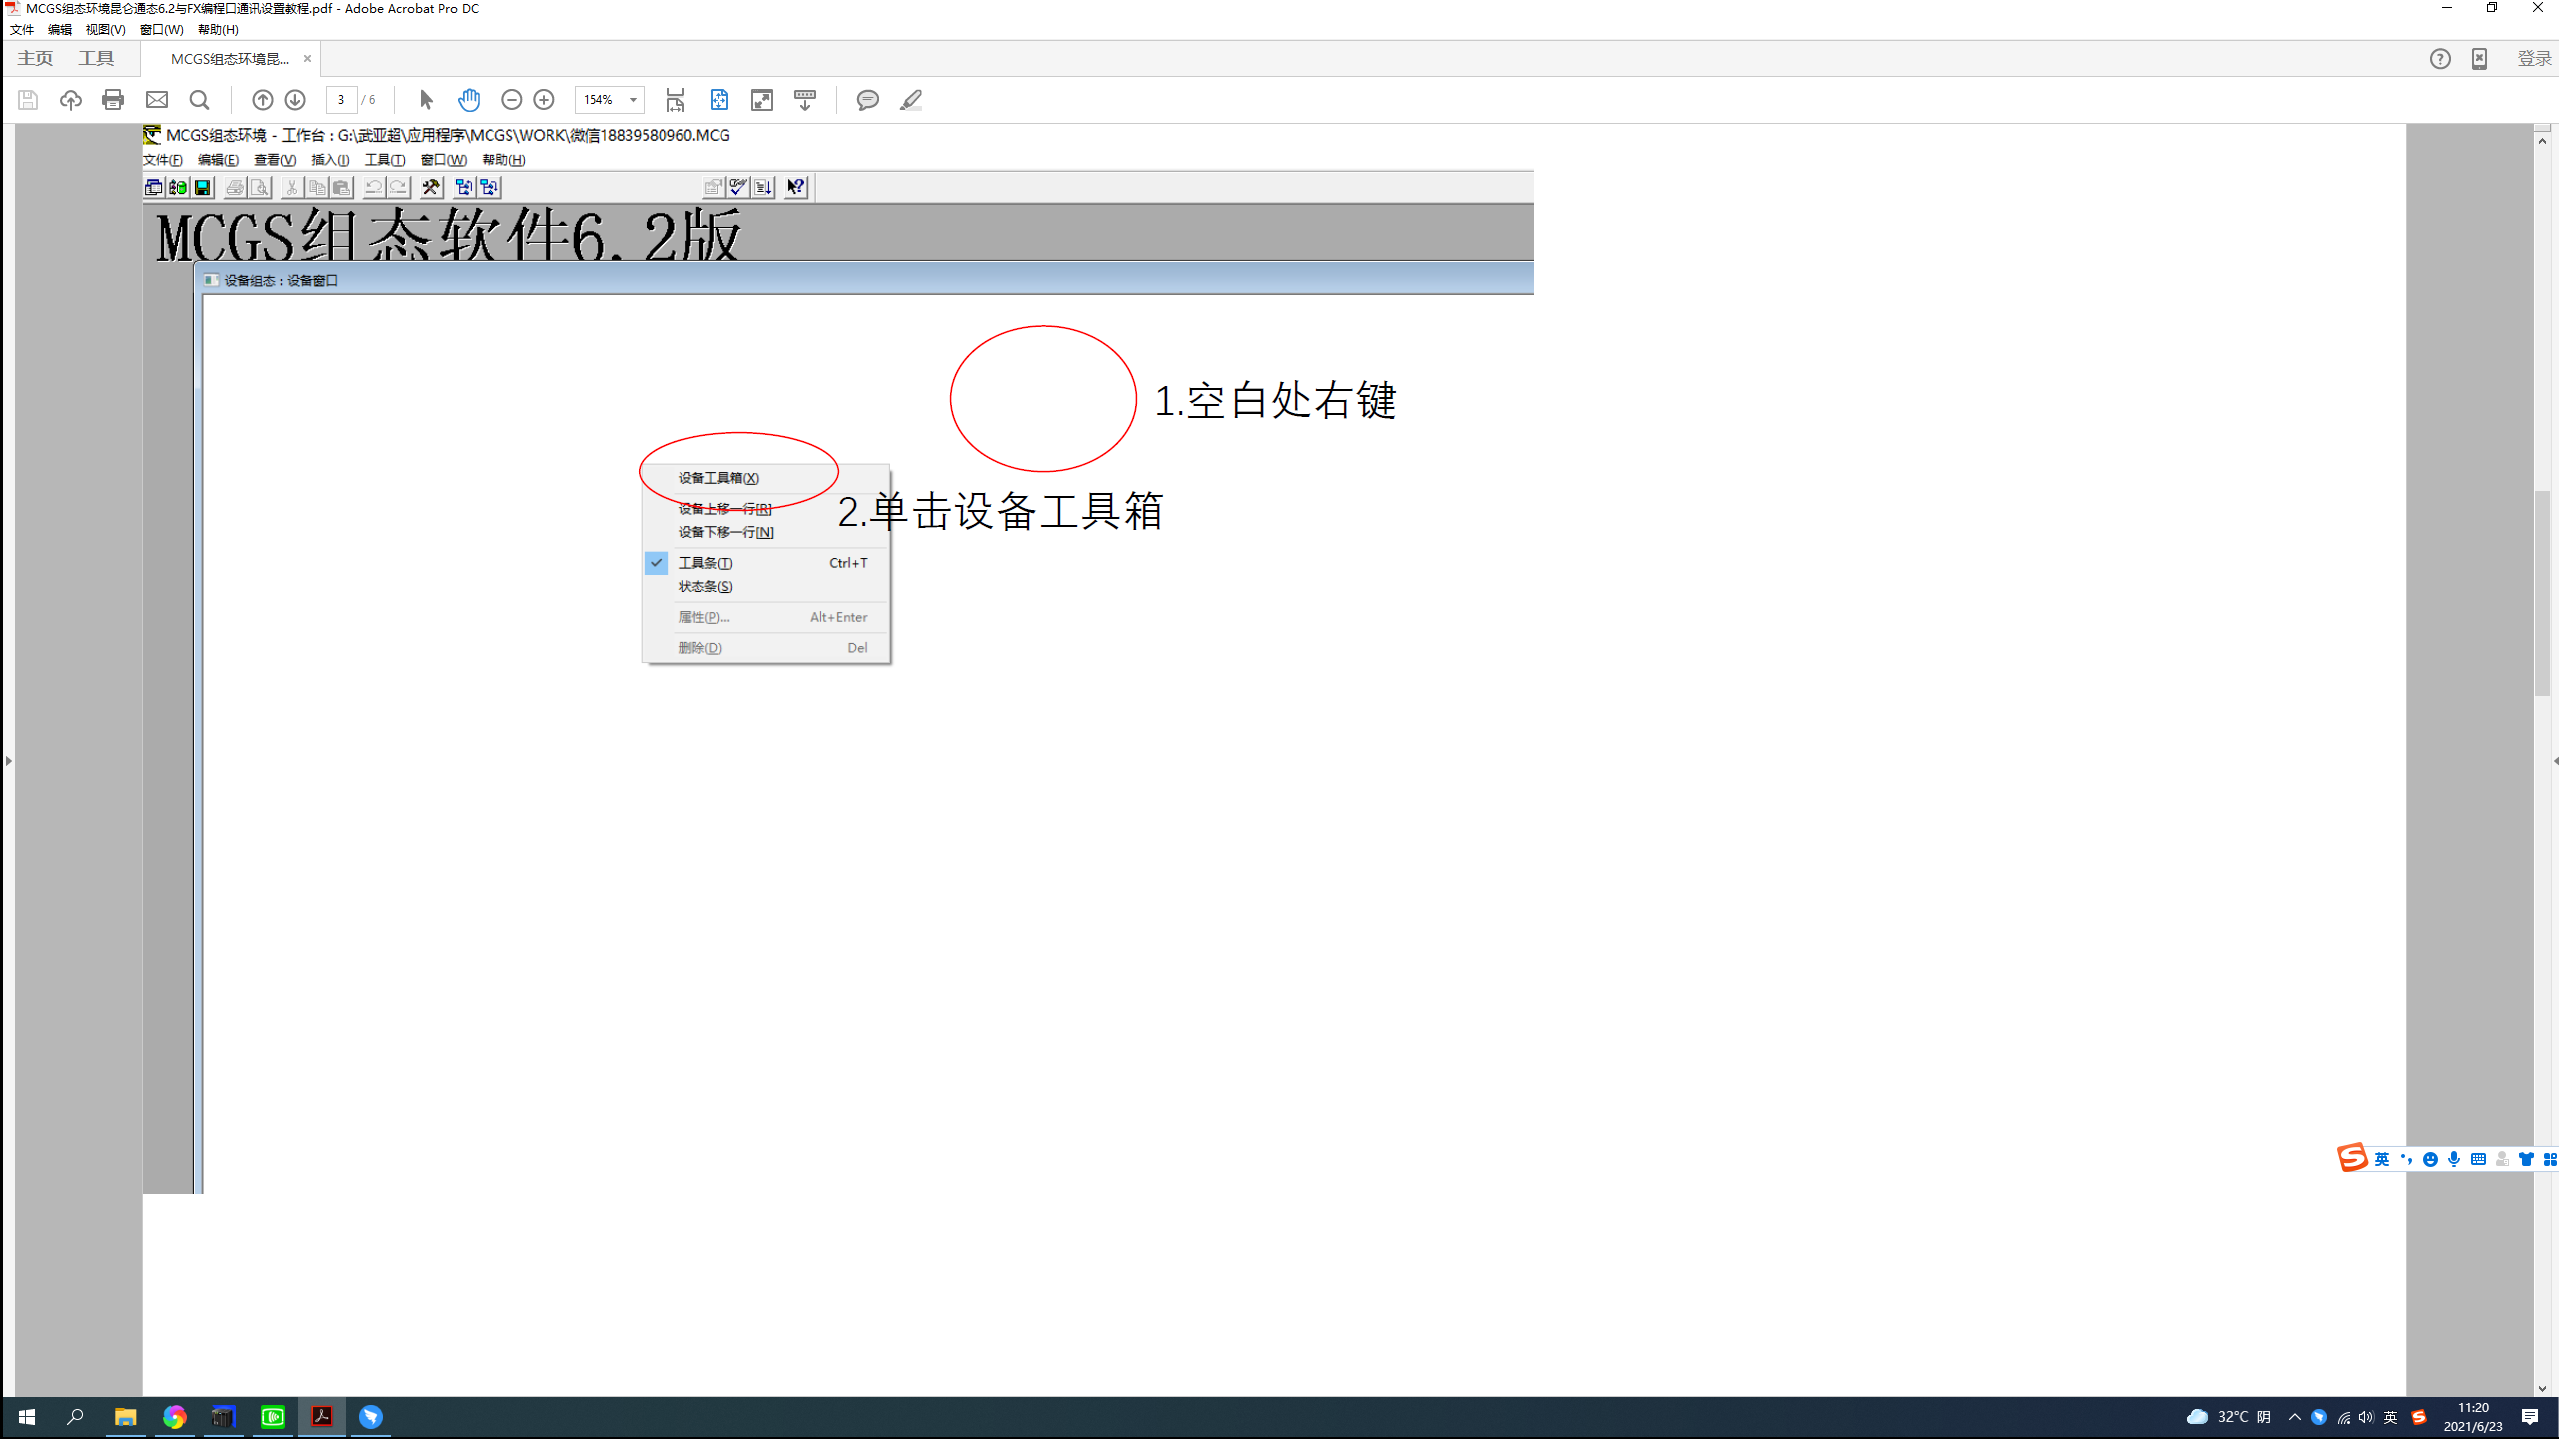Switch to the 工具 tab

[x=97, y=58]
